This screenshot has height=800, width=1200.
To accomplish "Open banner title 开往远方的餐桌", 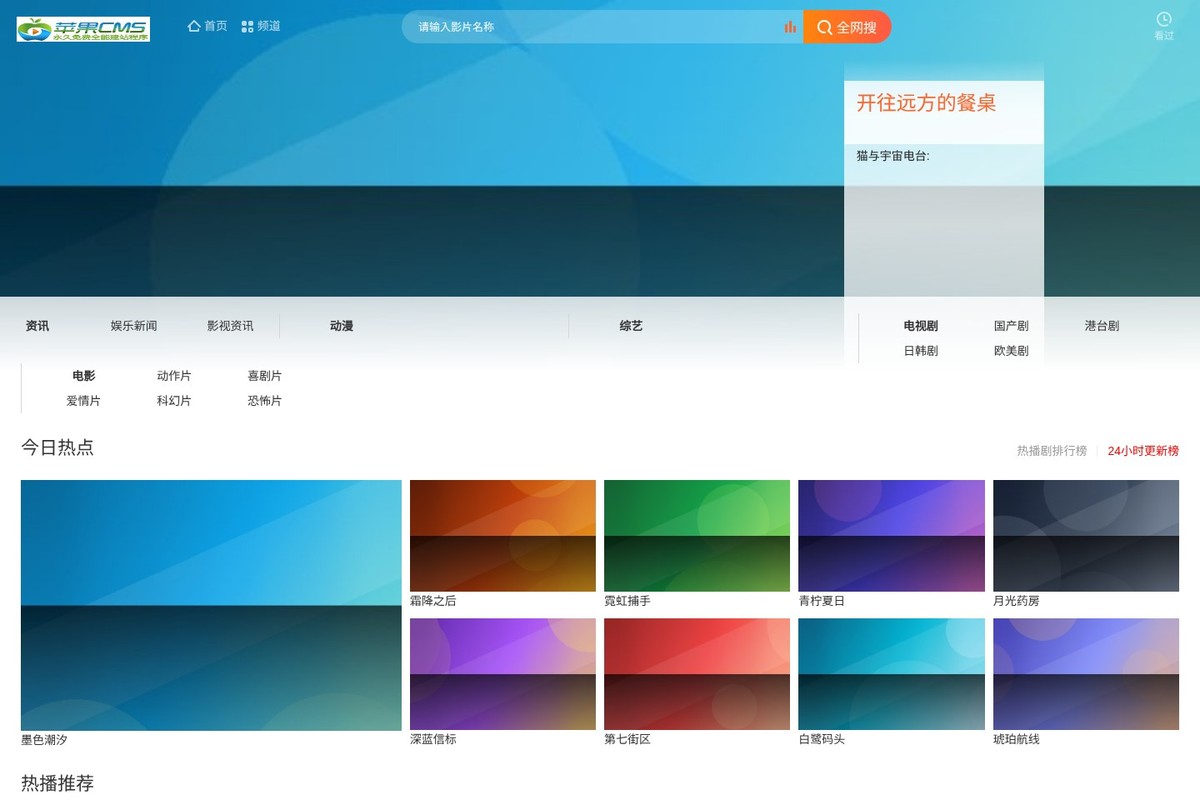I will pos(926,103).
